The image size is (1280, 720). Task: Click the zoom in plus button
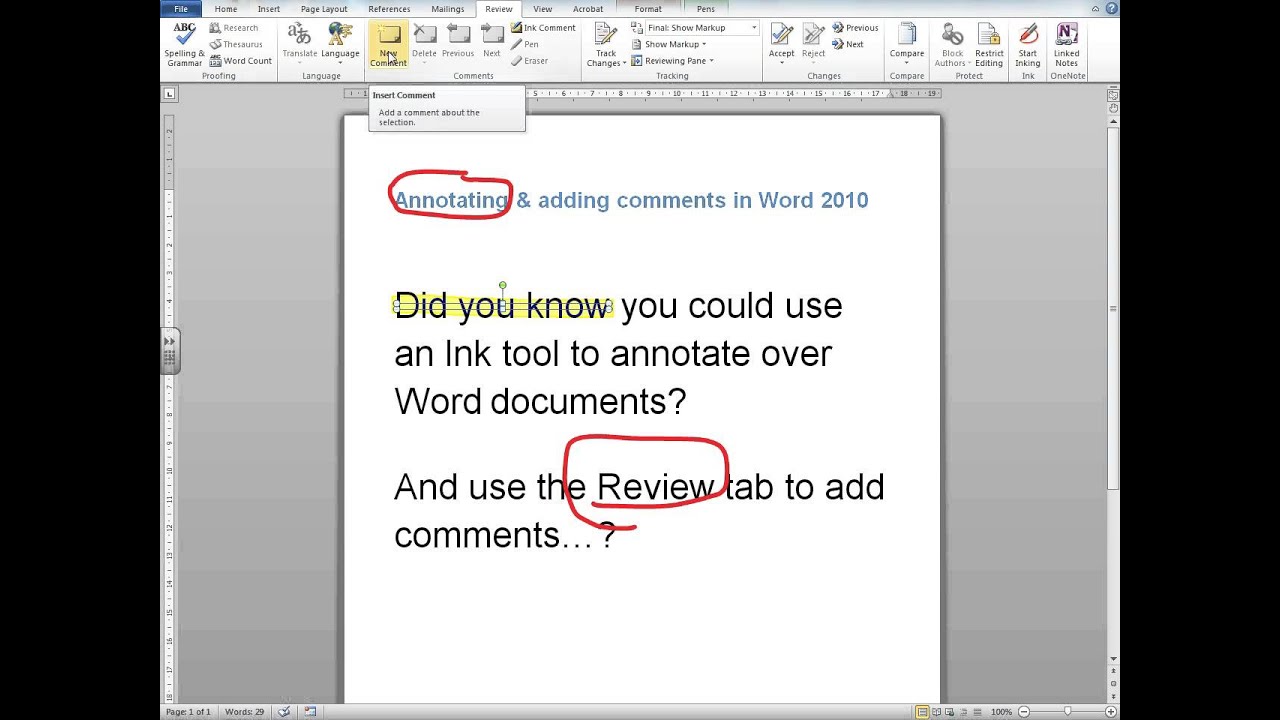pyautogui.click(x=1113, y=712)
